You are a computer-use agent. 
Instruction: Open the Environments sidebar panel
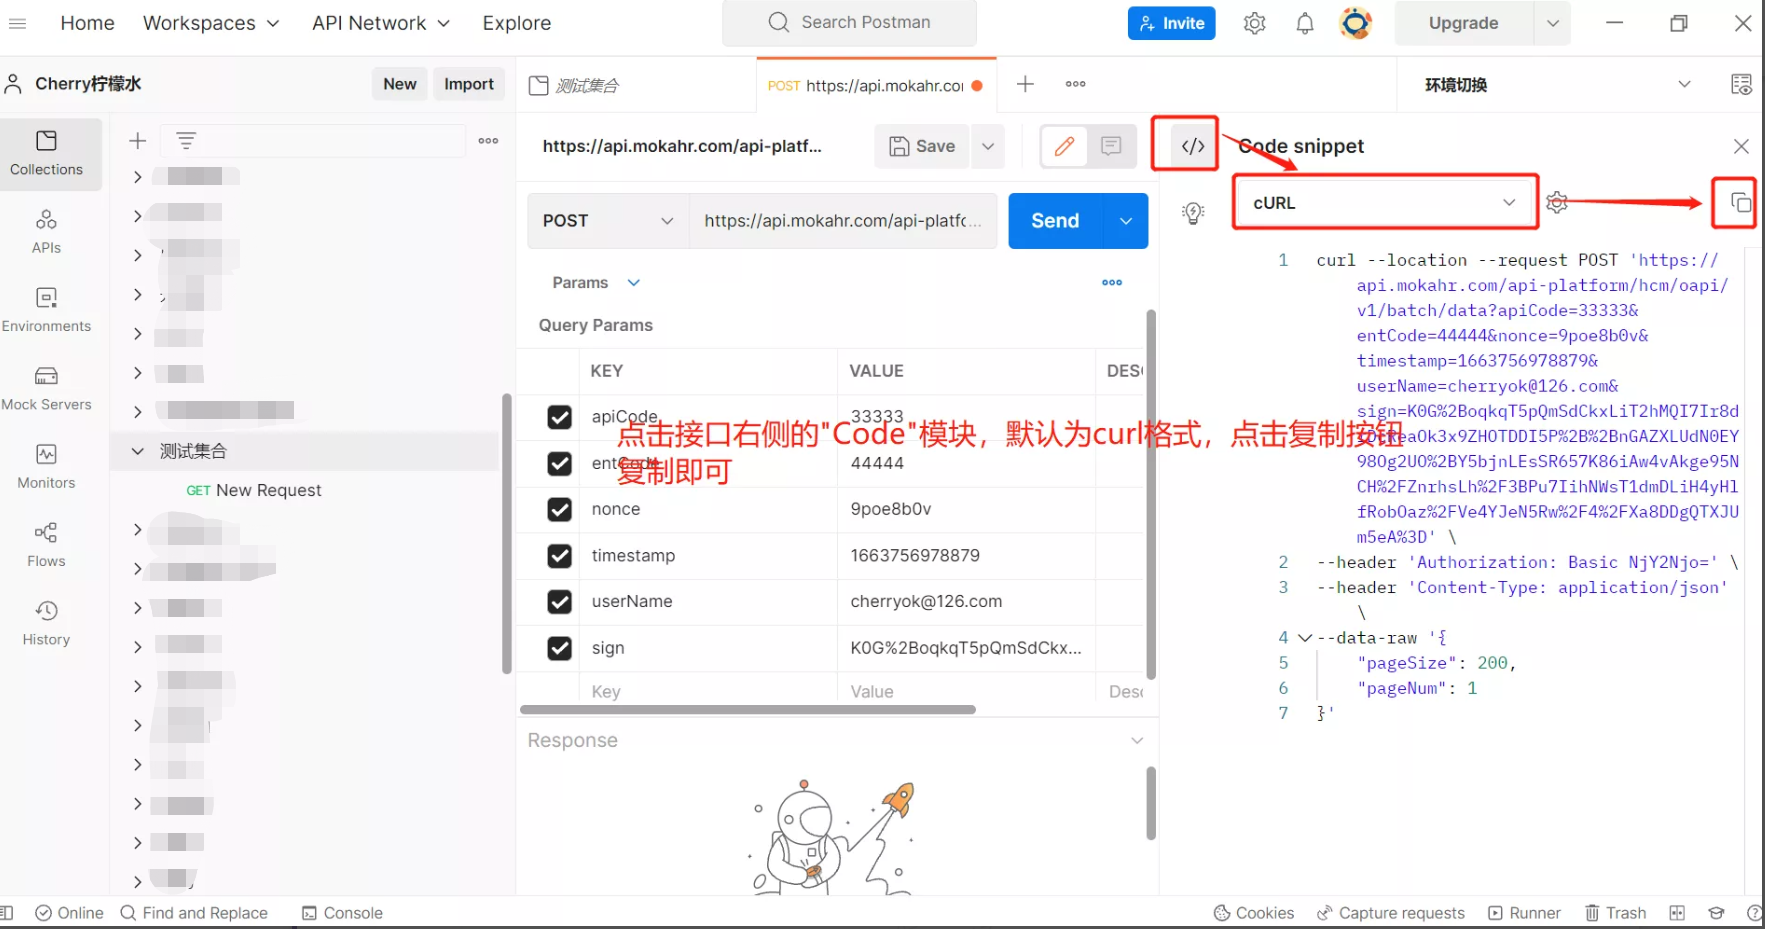pyautogui.click(x=46, y=310)
